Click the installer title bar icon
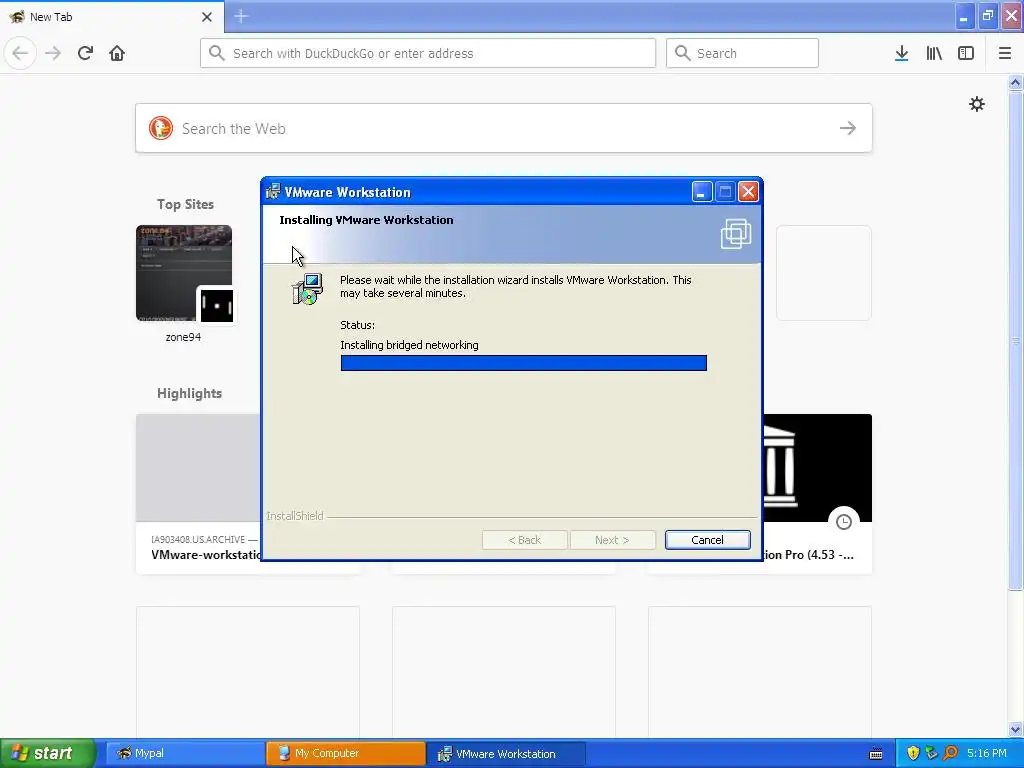 click(273, 191)
